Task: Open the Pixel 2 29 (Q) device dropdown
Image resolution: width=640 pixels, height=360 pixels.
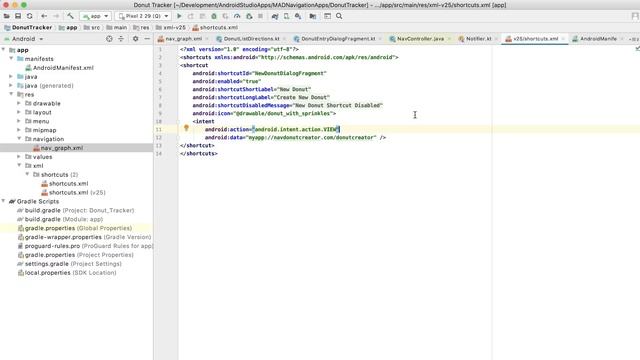Action: point(143,16)
